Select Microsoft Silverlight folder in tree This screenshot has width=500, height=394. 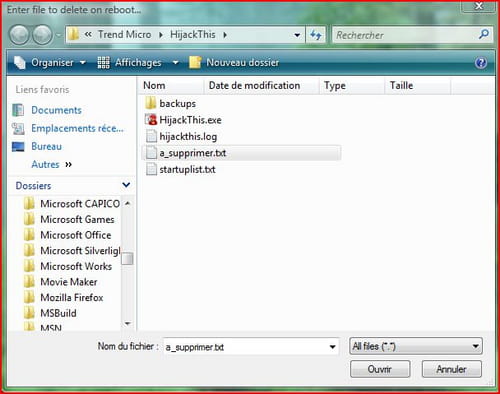pos(72,251)
